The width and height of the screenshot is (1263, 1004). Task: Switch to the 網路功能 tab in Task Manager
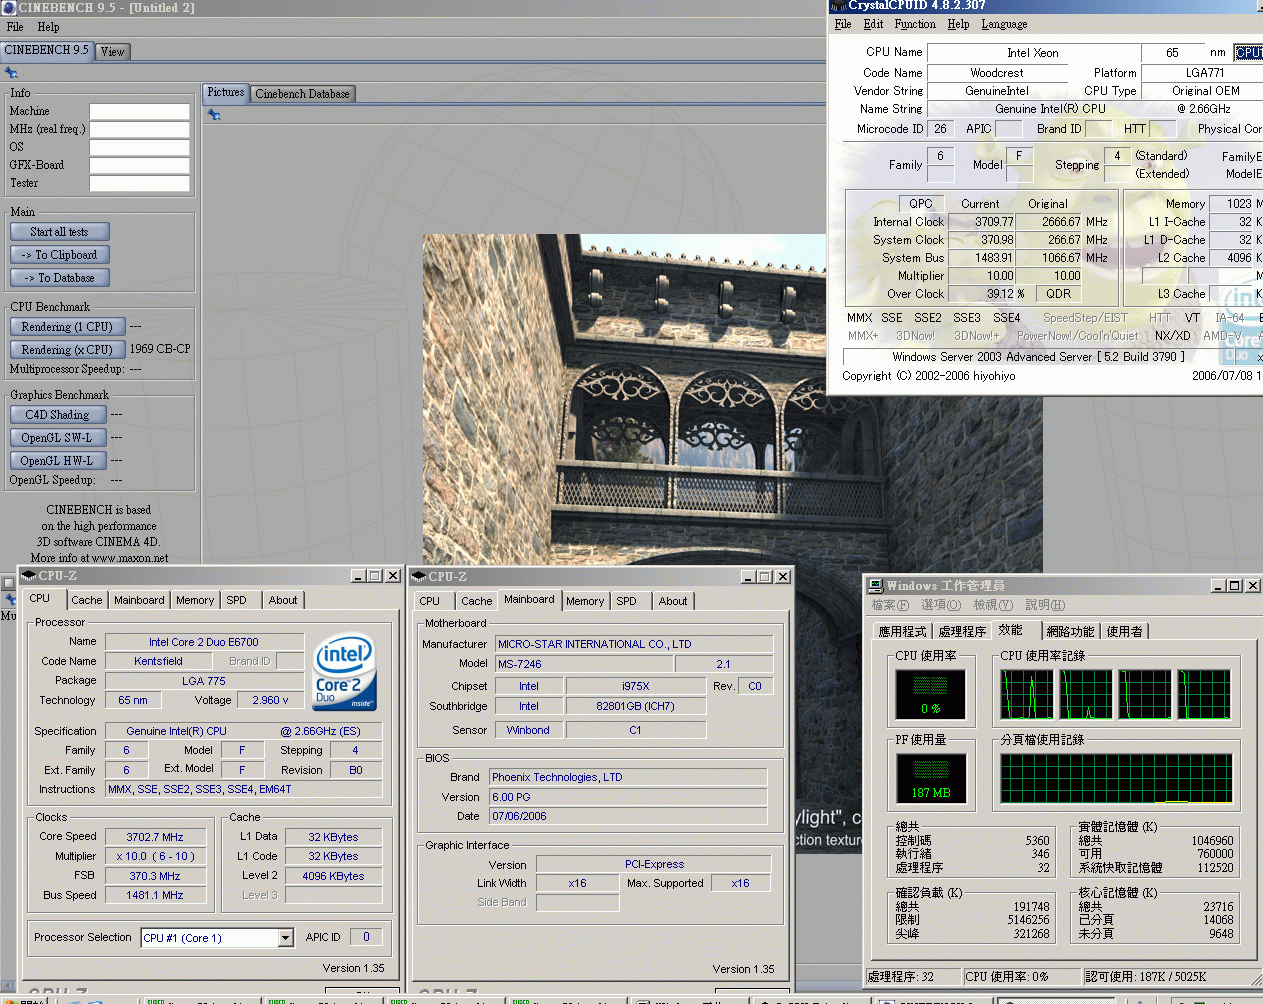click(1070, 632)
